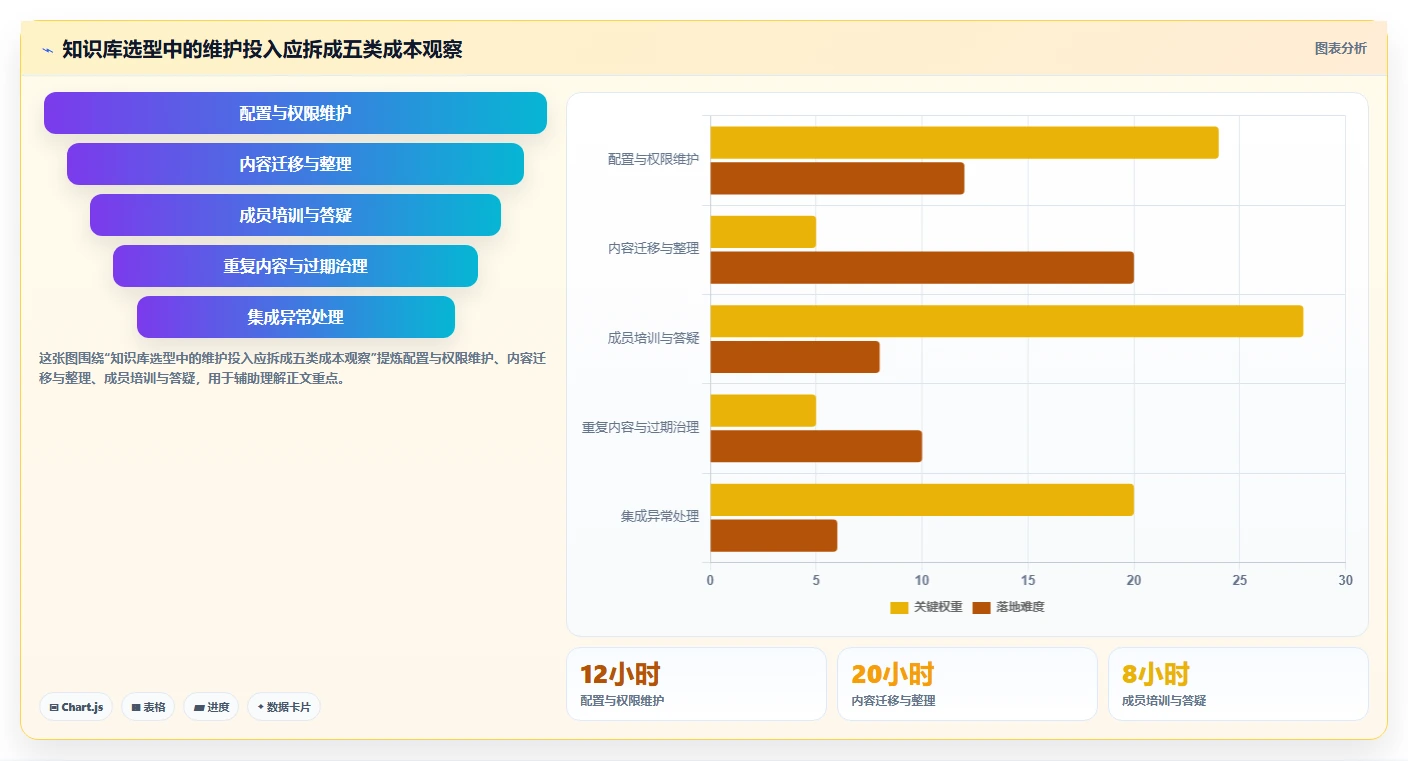Select the 集成异常处理 funnel stage

point(295,317)
